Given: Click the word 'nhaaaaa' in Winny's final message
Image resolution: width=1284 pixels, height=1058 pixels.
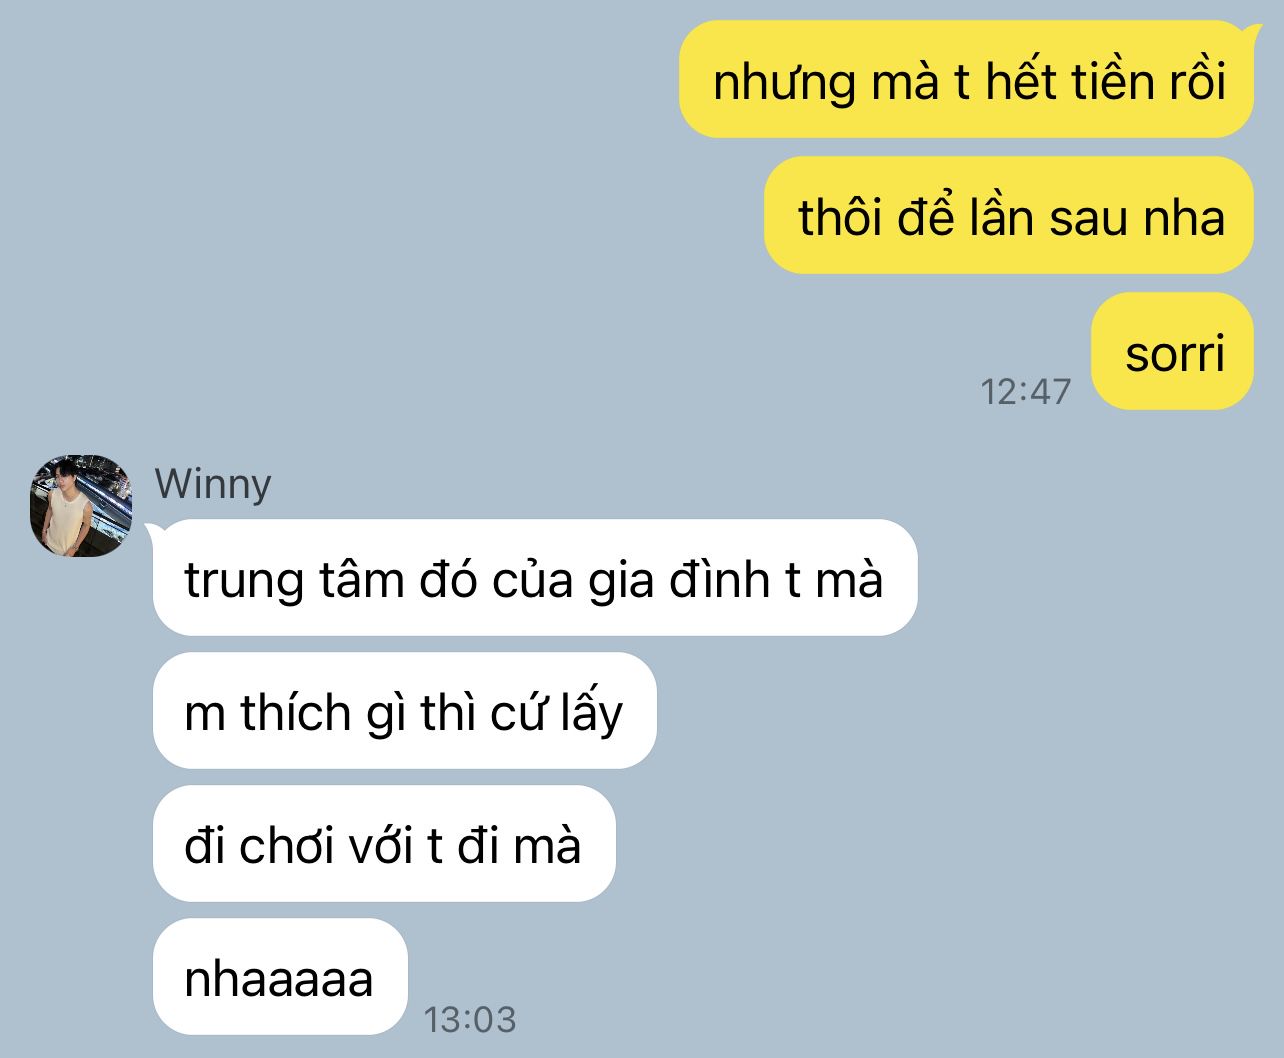Looking at the screenshot, I should pos(279,979).
